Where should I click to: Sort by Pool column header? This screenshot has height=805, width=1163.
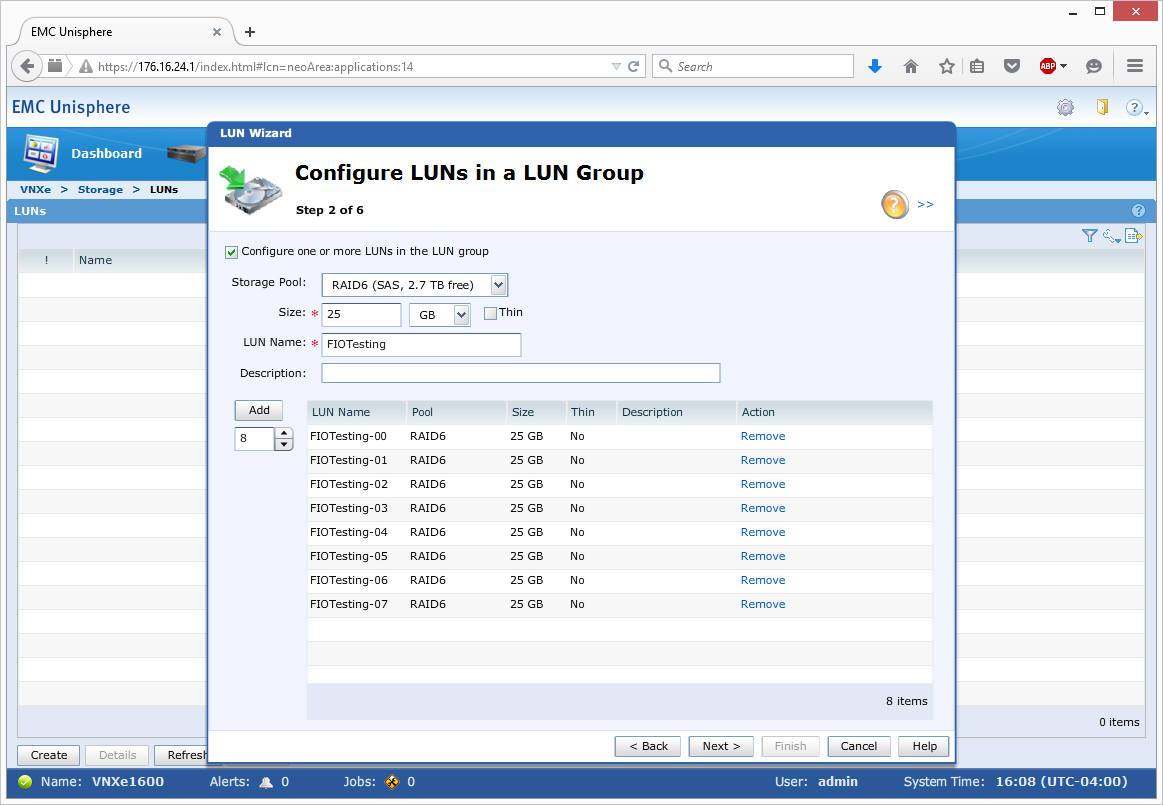456,413
